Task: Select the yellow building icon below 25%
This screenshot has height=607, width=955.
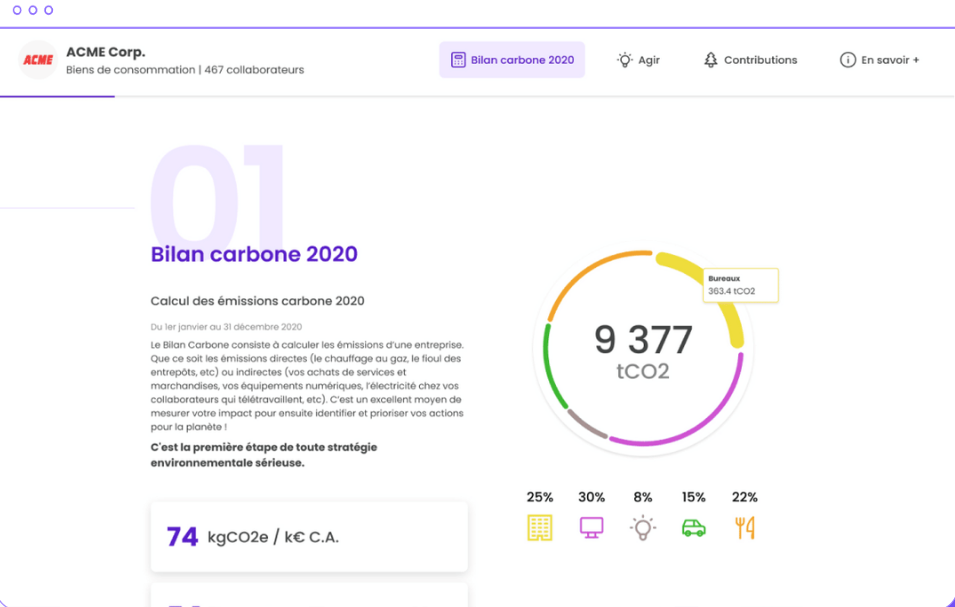Action: tap(540, 527)
